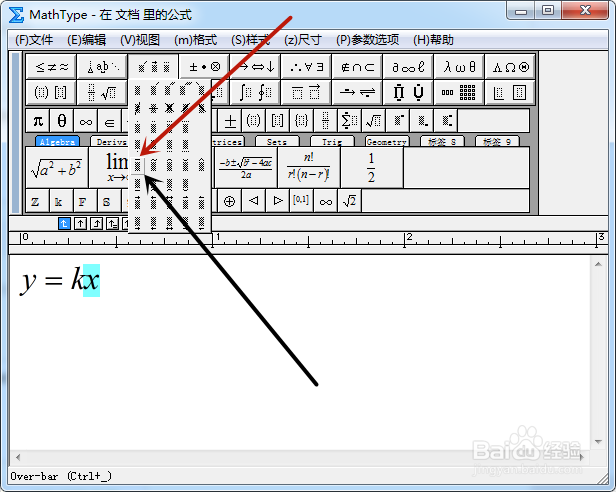Insert curly braces template in small bar
The image size is (616, 492).
(x=301, y=121)
